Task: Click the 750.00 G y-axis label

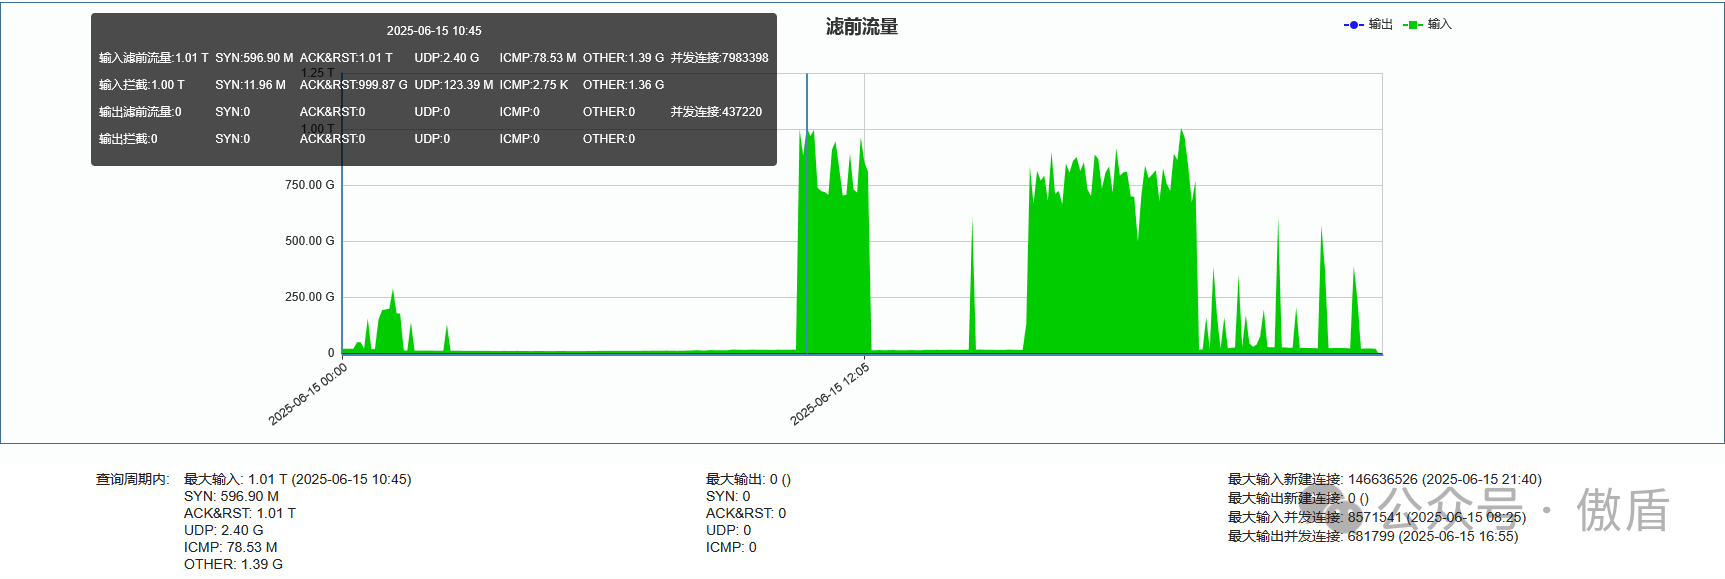Action: tap(310, 185)
